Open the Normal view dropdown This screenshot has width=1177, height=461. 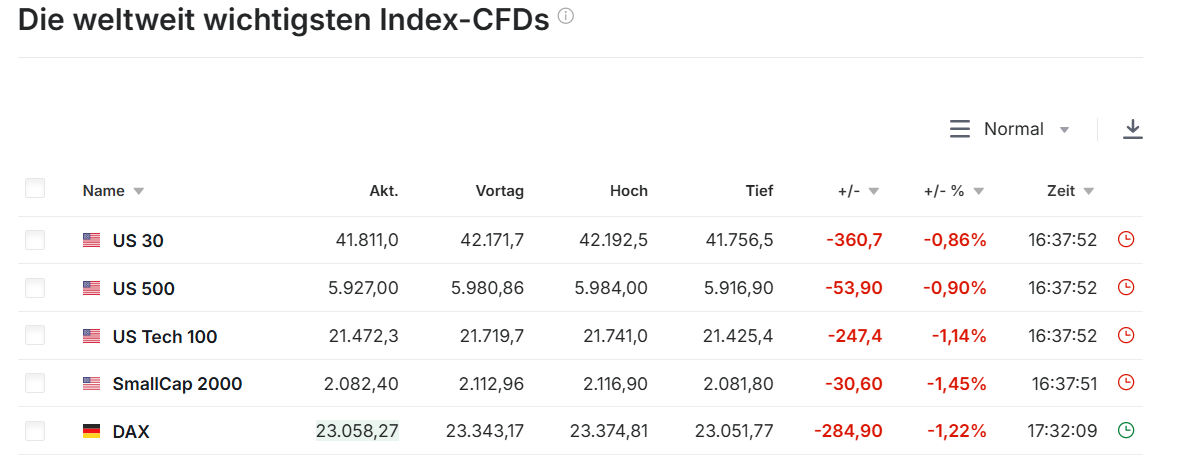pyautogui.click(x=1010, y=130)
